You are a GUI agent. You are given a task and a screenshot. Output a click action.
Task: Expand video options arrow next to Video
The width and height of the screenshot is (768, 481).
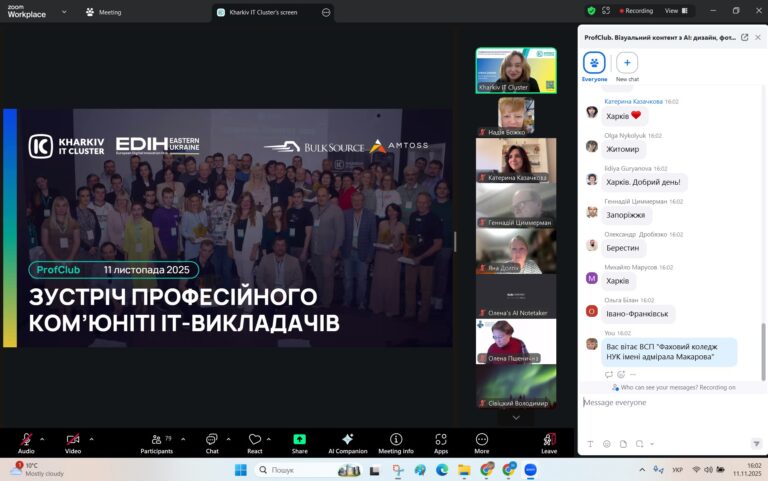[x=91, y=439]
